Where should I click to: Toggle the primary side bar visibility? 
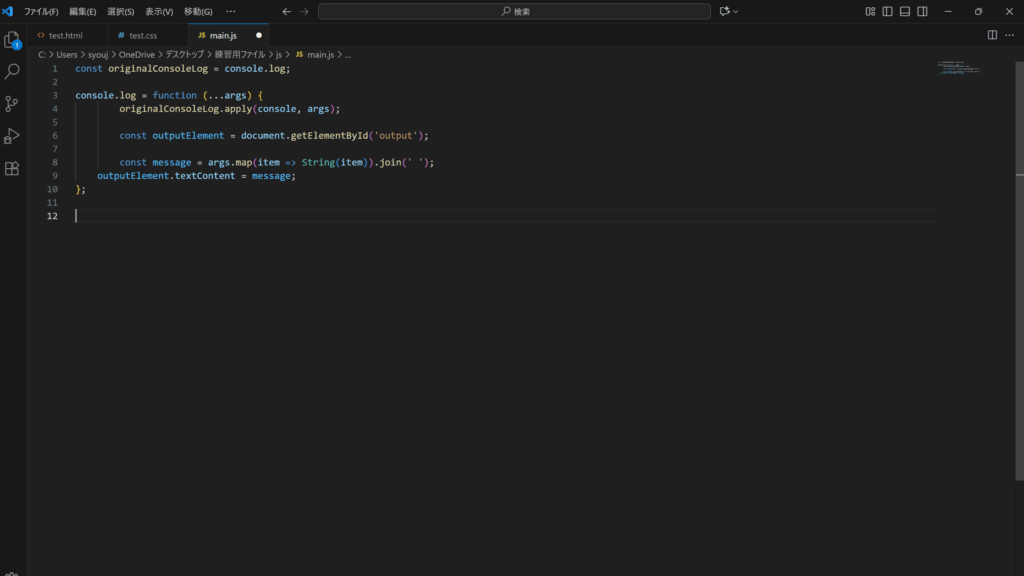887,11
